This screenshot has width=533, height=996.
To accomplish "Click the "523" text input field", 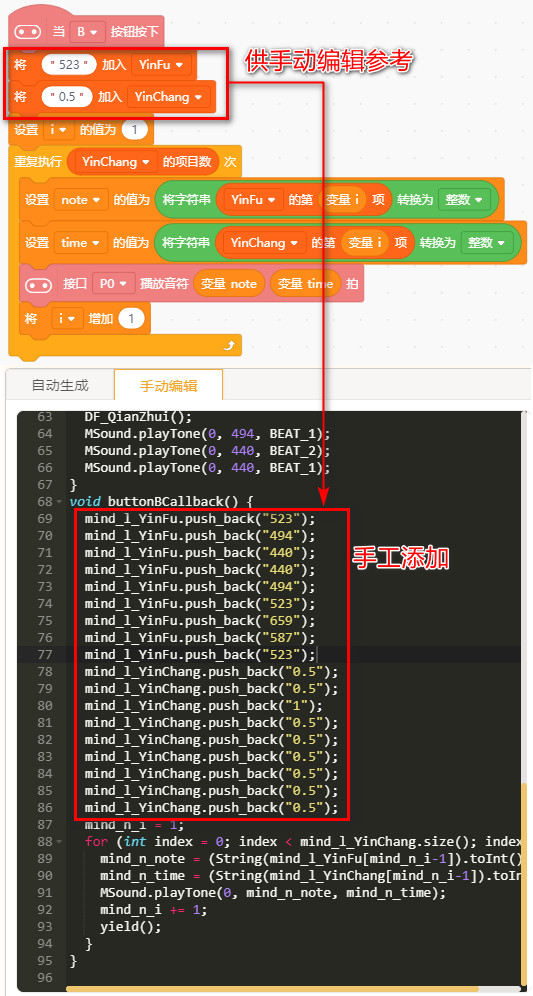I will (69, 64).
